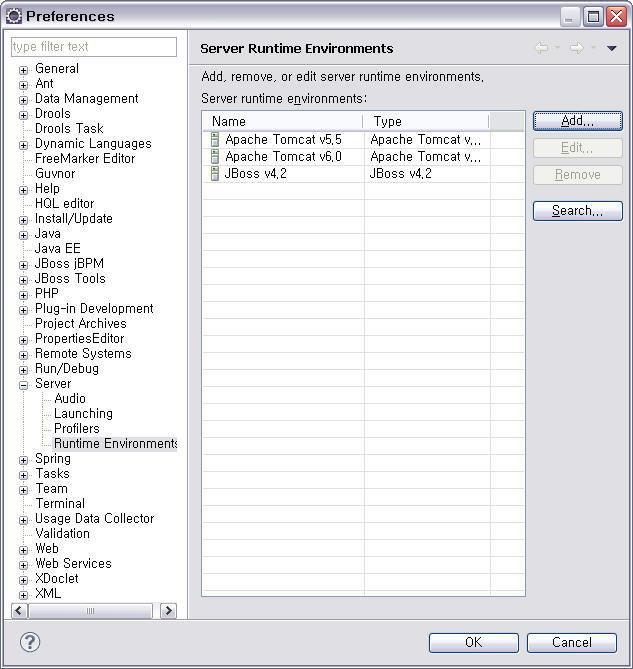Screen dimensions: 633x669
Task: Click the horizontal scrollbar thumb
Action: coord(90,611)
